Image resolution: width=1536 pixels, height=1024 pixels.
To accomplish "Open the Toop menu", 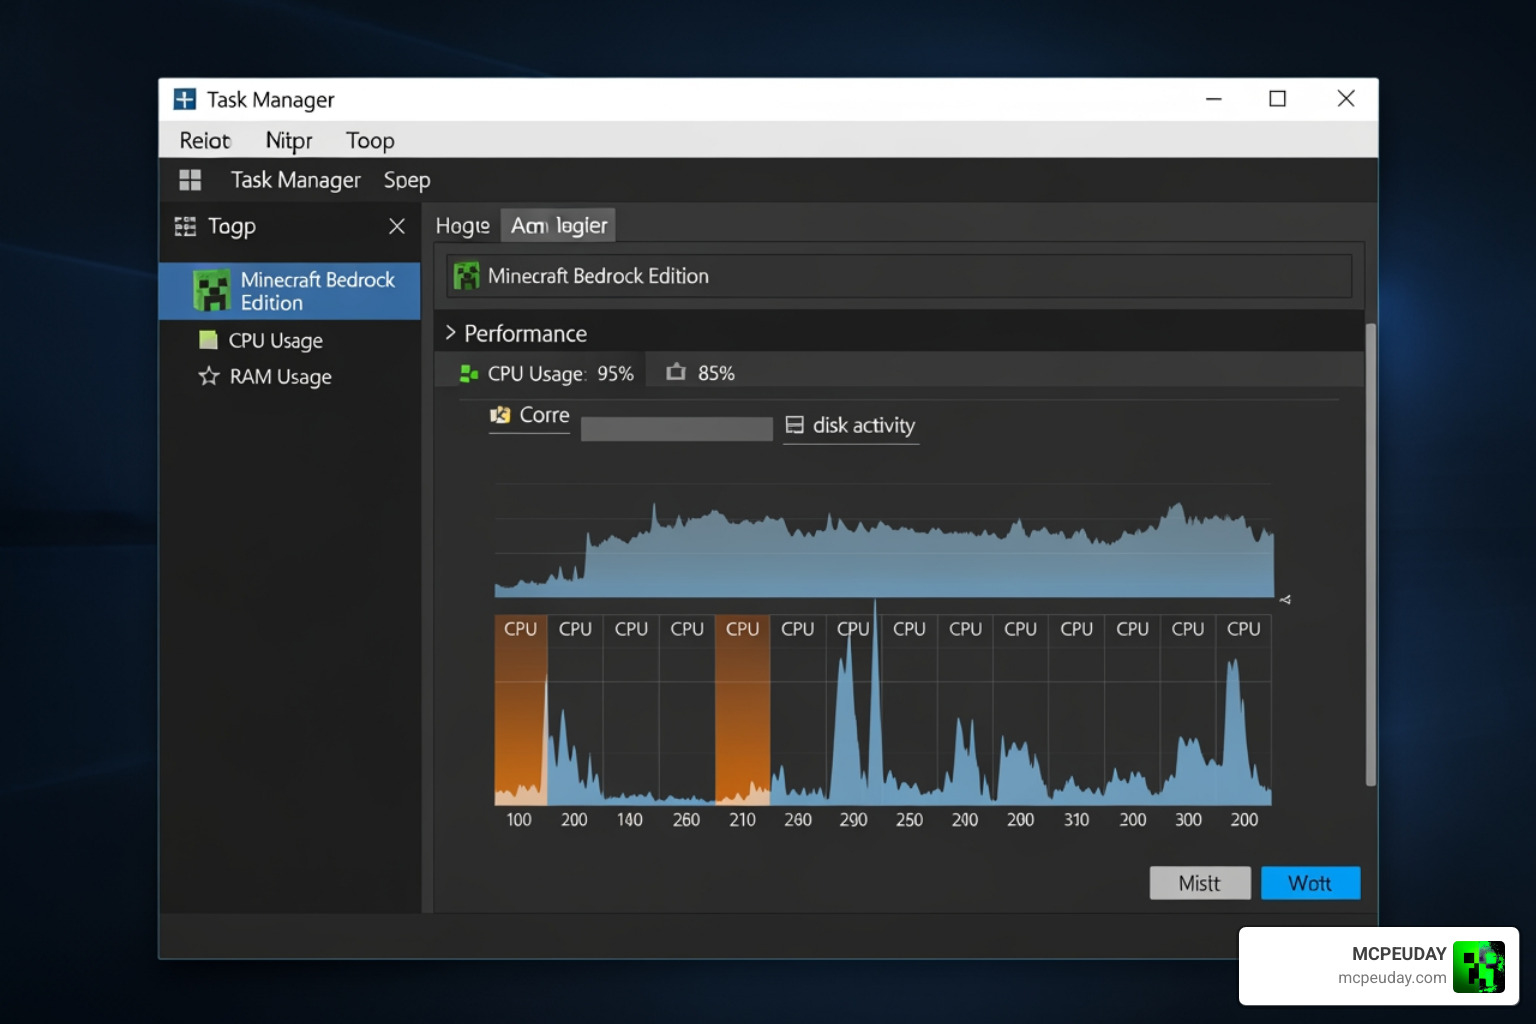I will [370, 141].
